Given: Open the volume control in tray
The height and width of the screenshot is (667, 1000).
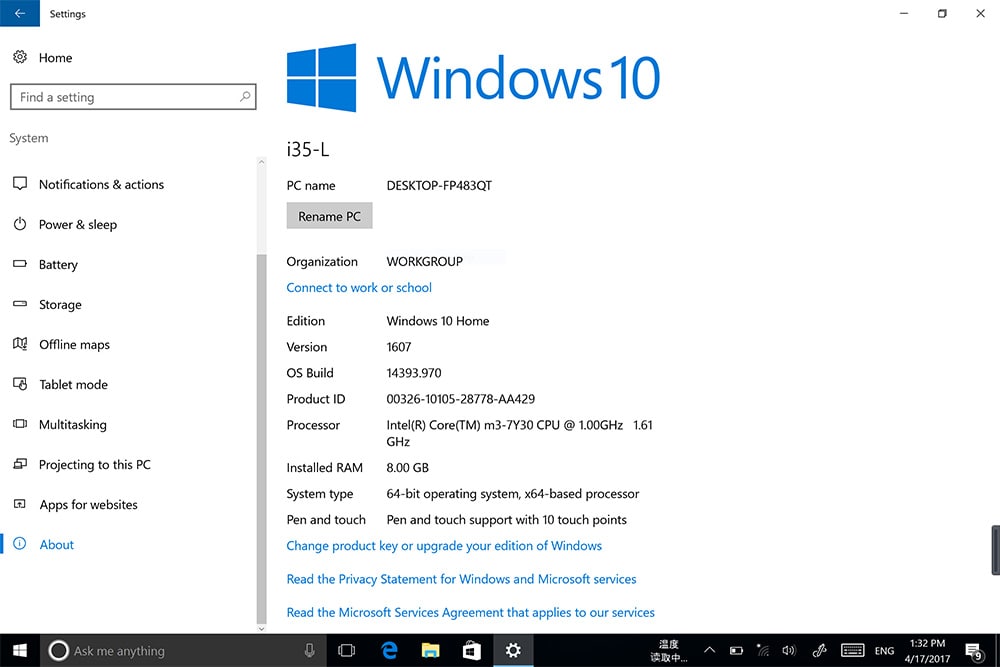Looking at the screenshot, I should pos(789,650).
